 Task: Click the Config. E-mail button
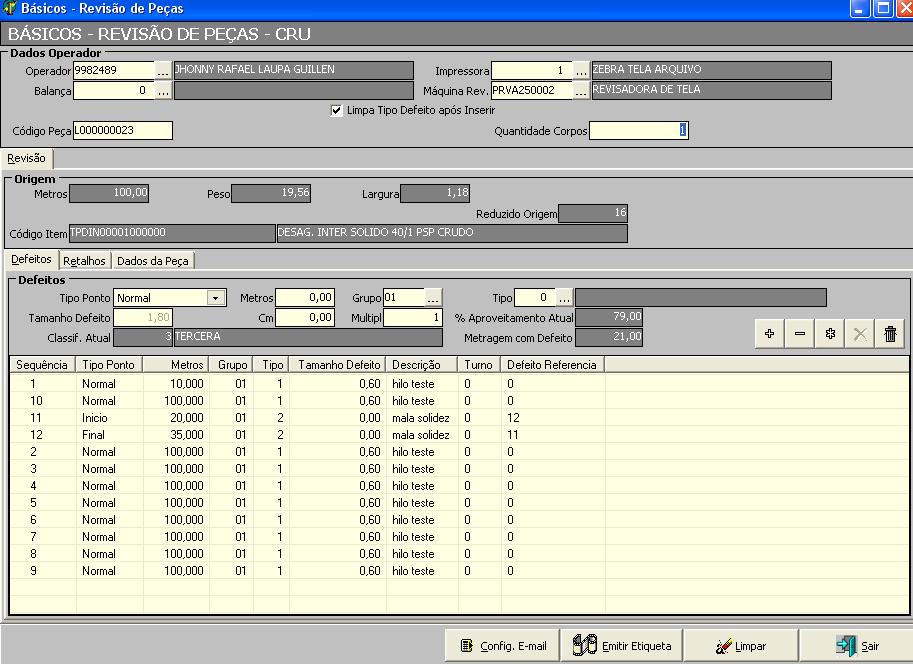(502, 646)
